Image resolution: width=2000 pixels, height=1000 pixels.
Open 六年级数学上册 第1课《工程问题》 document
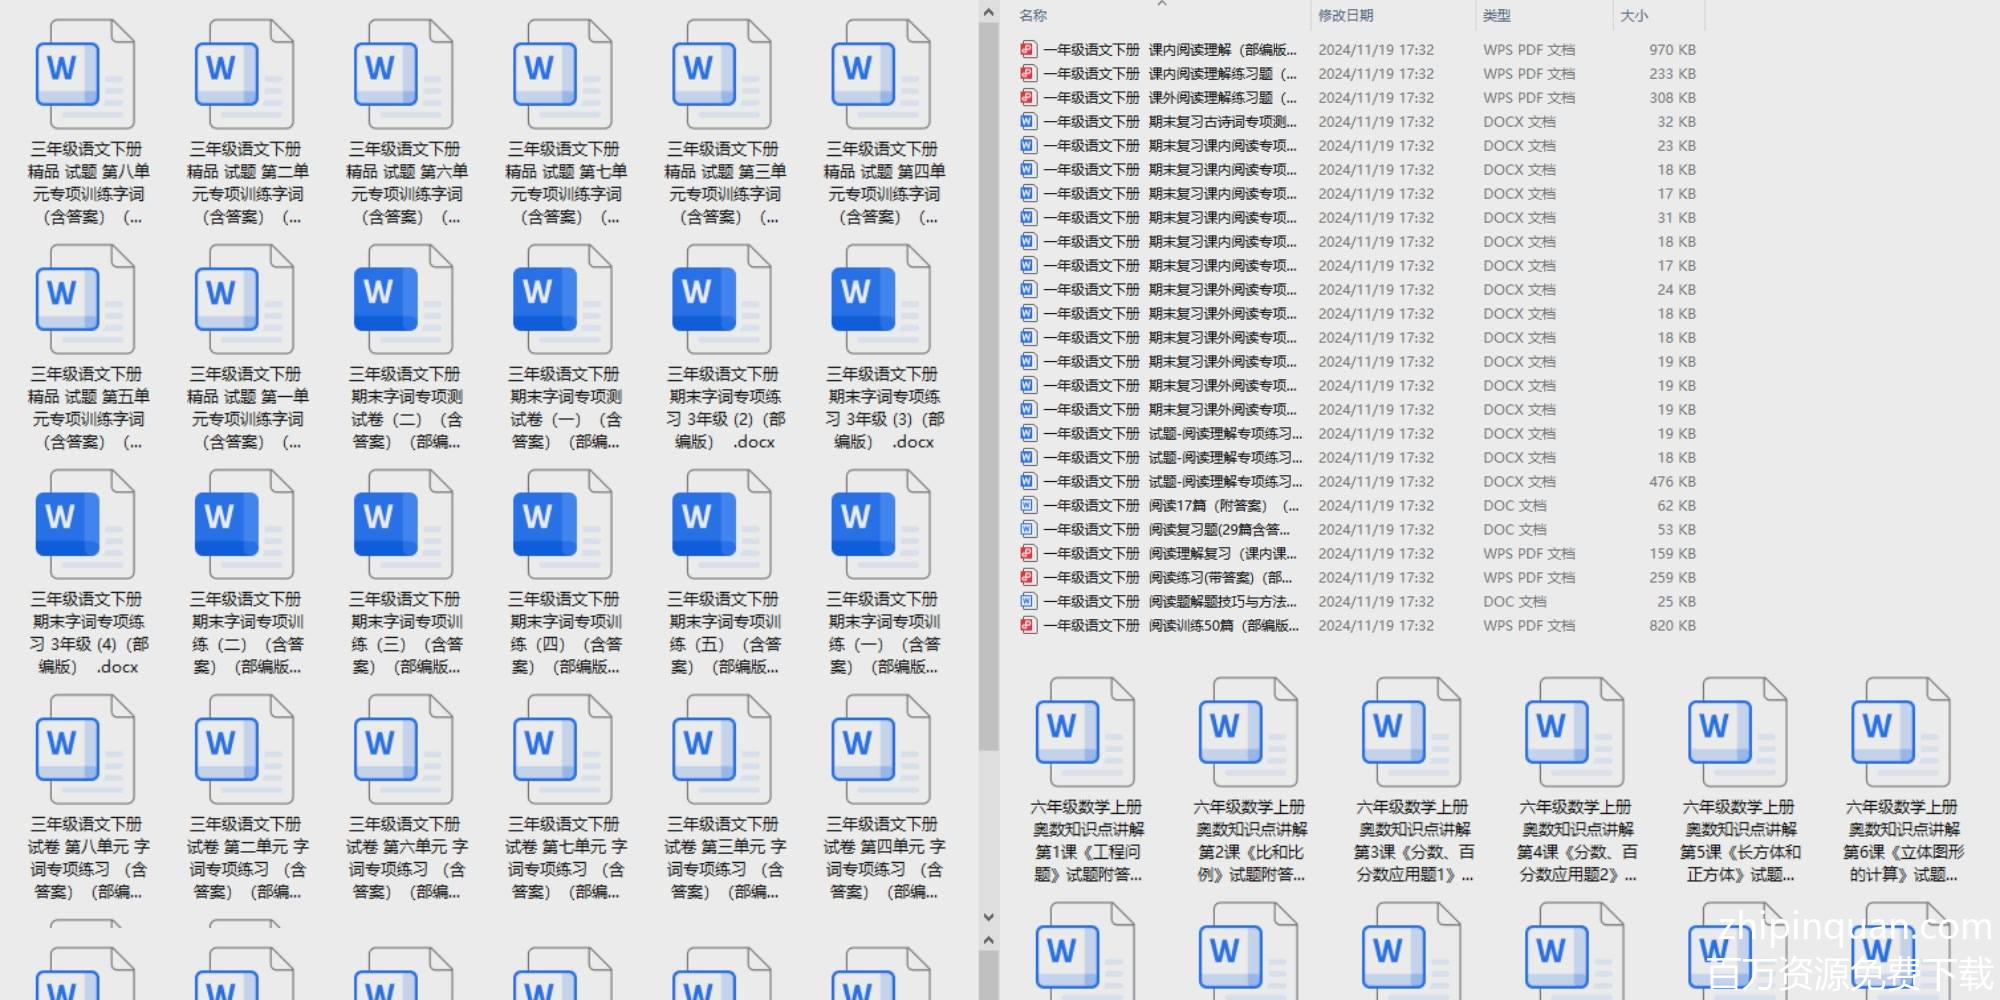point(1086,734)
